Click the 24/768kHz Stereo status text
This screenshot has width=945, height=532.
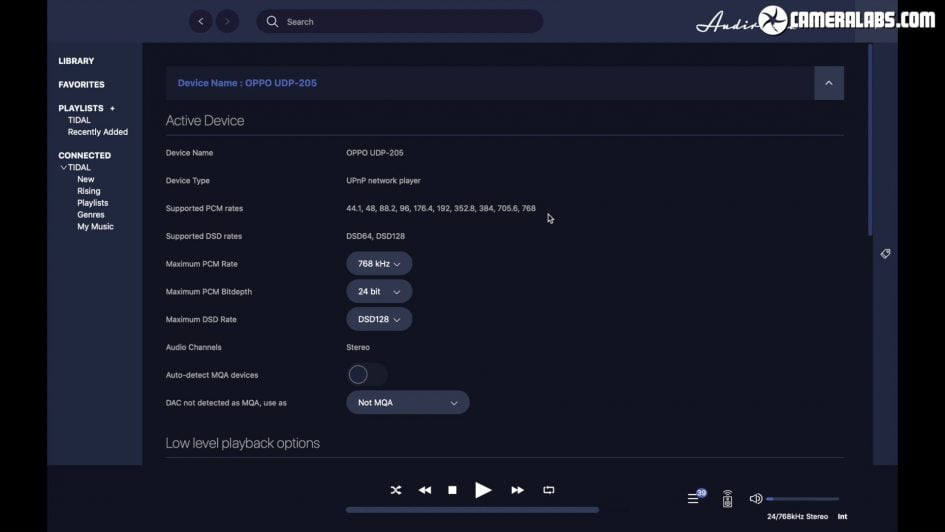coord(797,516)
